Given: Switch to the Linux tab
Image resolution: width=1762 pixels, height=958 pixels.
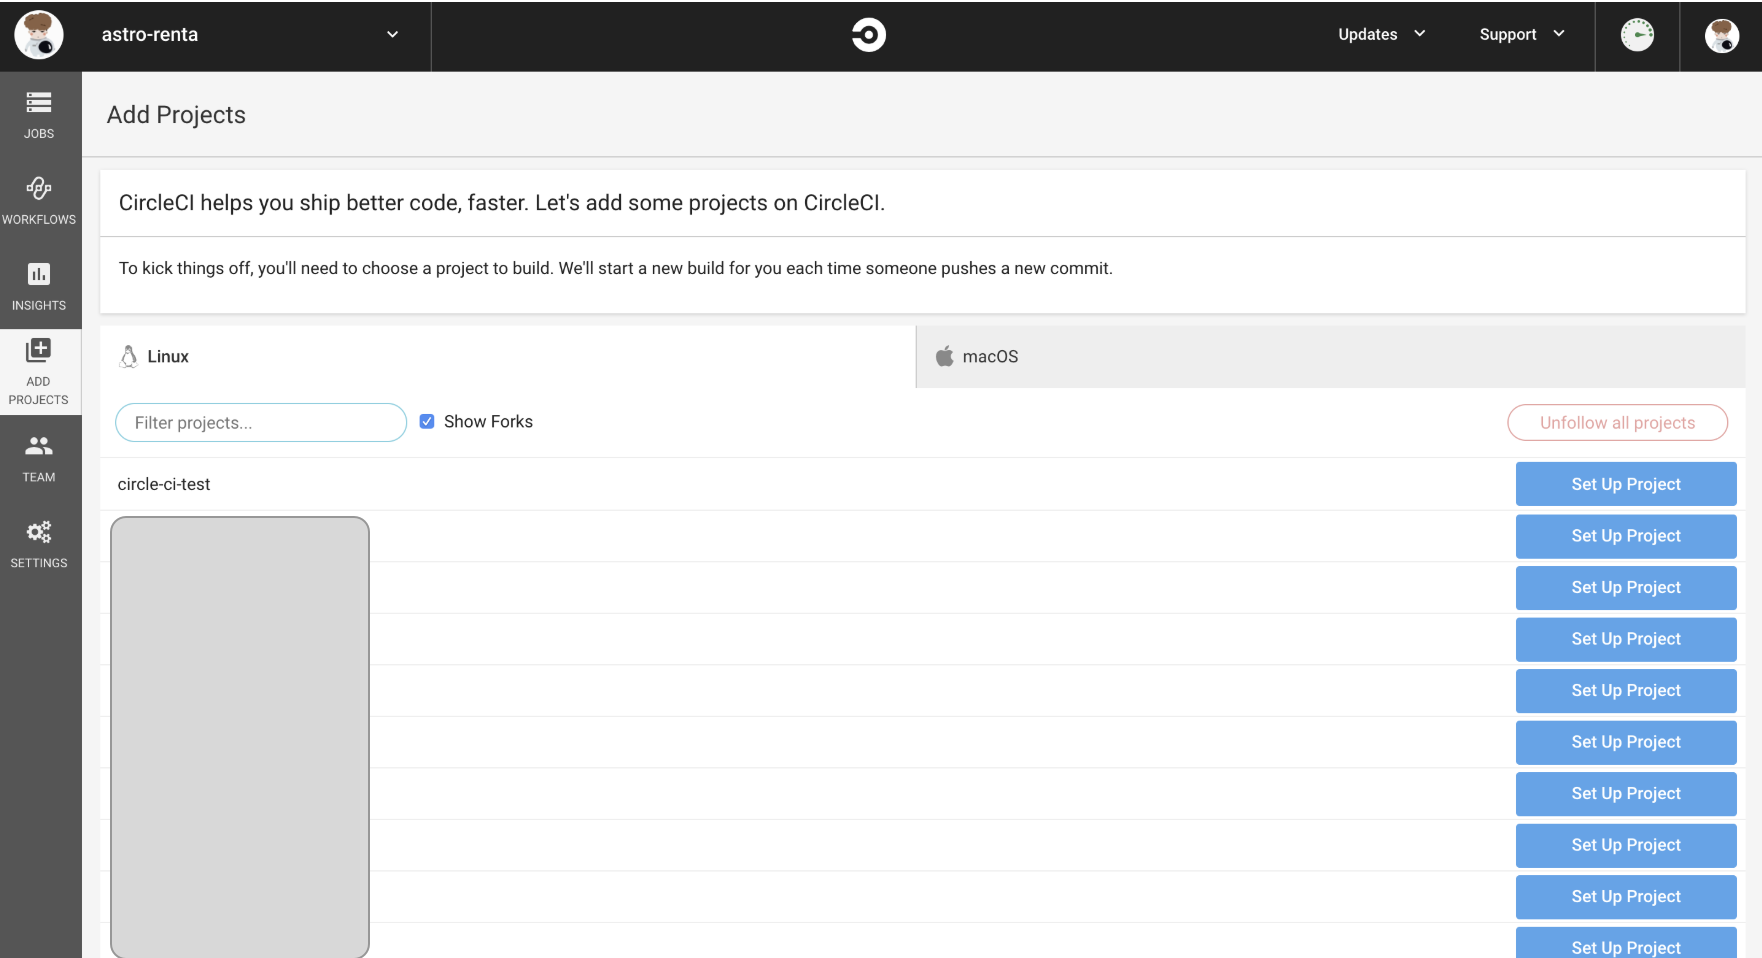Looking at the screenshot, I should coord(168,357).
